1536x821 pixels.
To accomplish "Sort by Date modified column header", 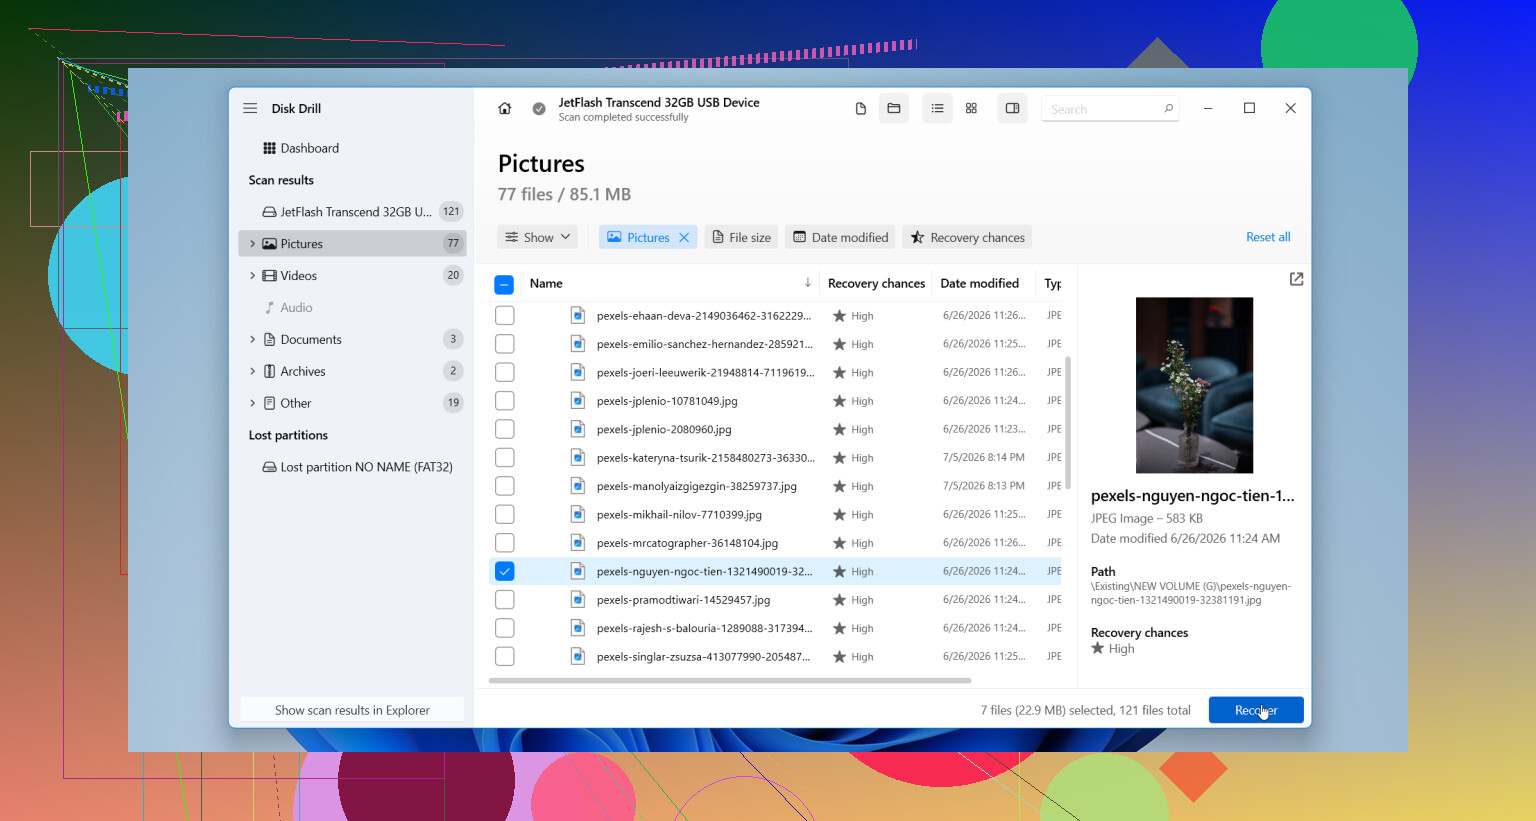I will [x=979, y=283].
